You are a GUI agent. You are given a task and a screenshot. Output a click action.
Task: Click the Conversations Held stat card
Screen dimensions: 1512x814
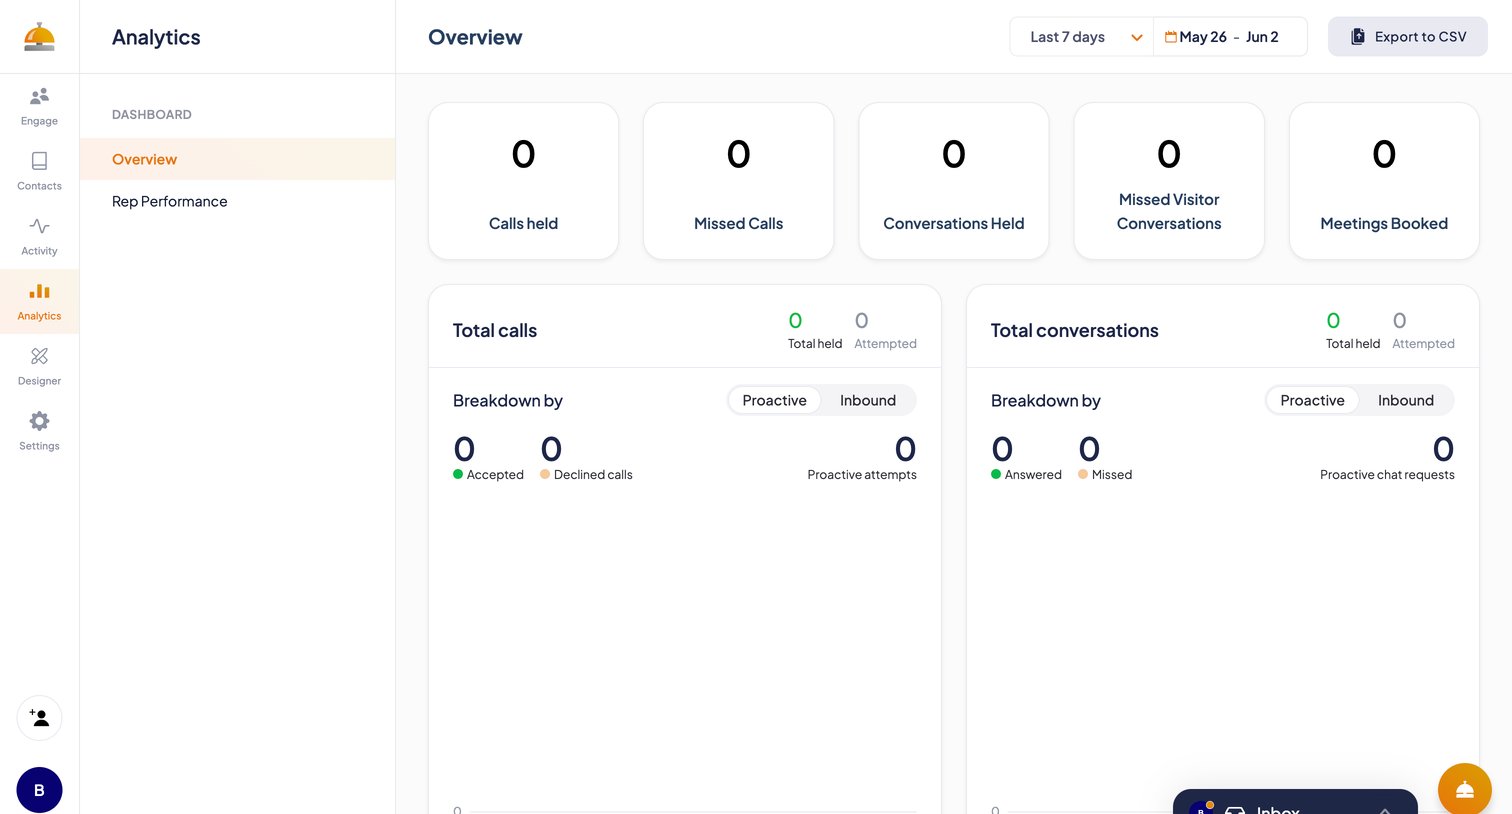click(954, 181)
